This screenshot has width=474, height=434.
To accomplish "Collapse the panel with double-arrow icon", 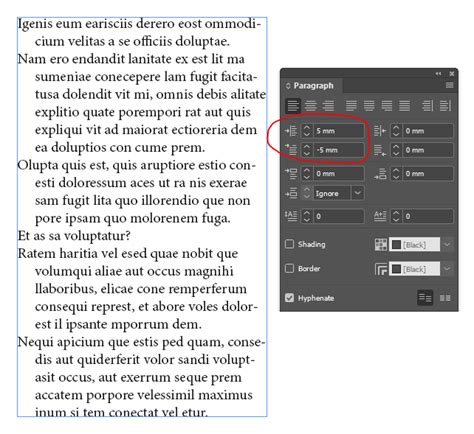I will [438, 74].
